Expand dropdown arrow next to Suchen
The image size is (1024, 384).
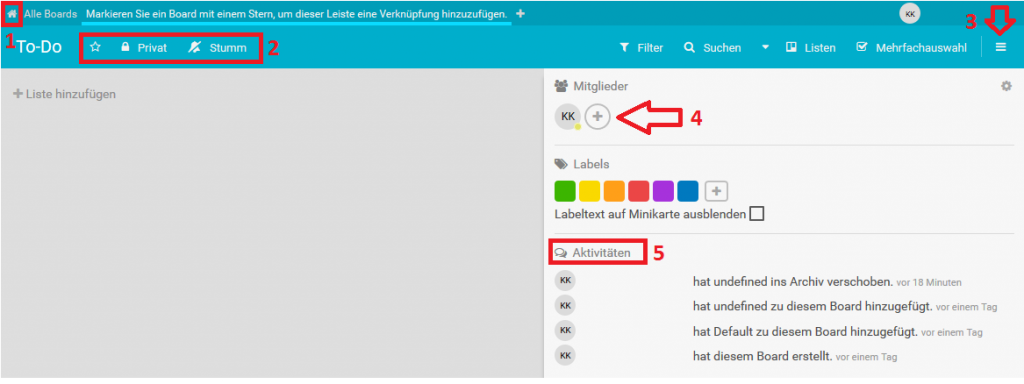(x=766, y=48)
